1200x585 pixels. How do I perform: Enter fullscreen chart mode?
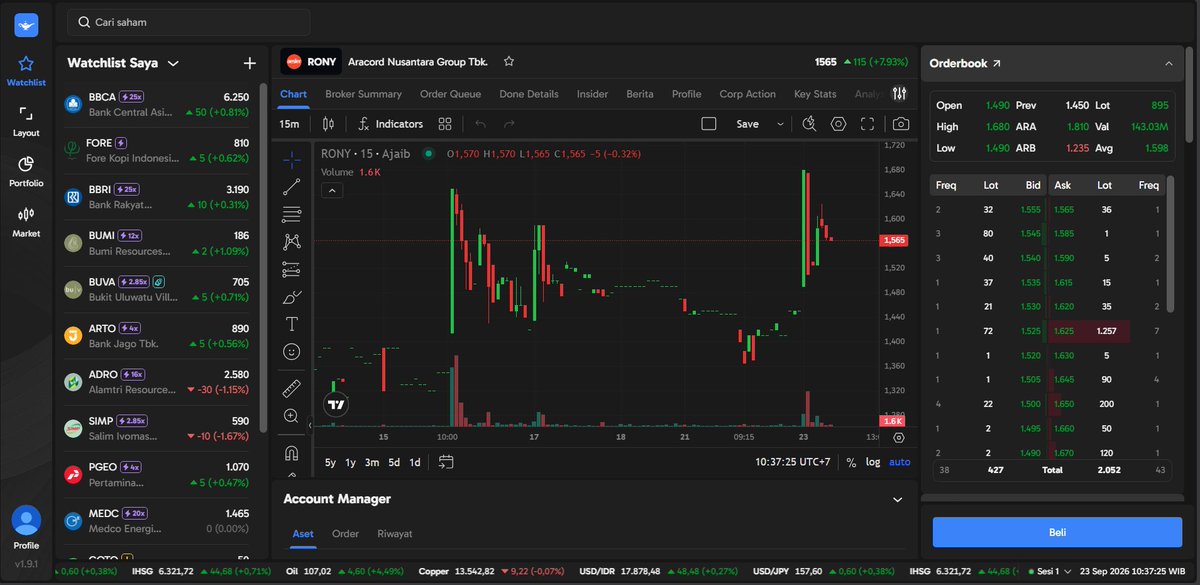pyautogui.click(x=867, y=124)
